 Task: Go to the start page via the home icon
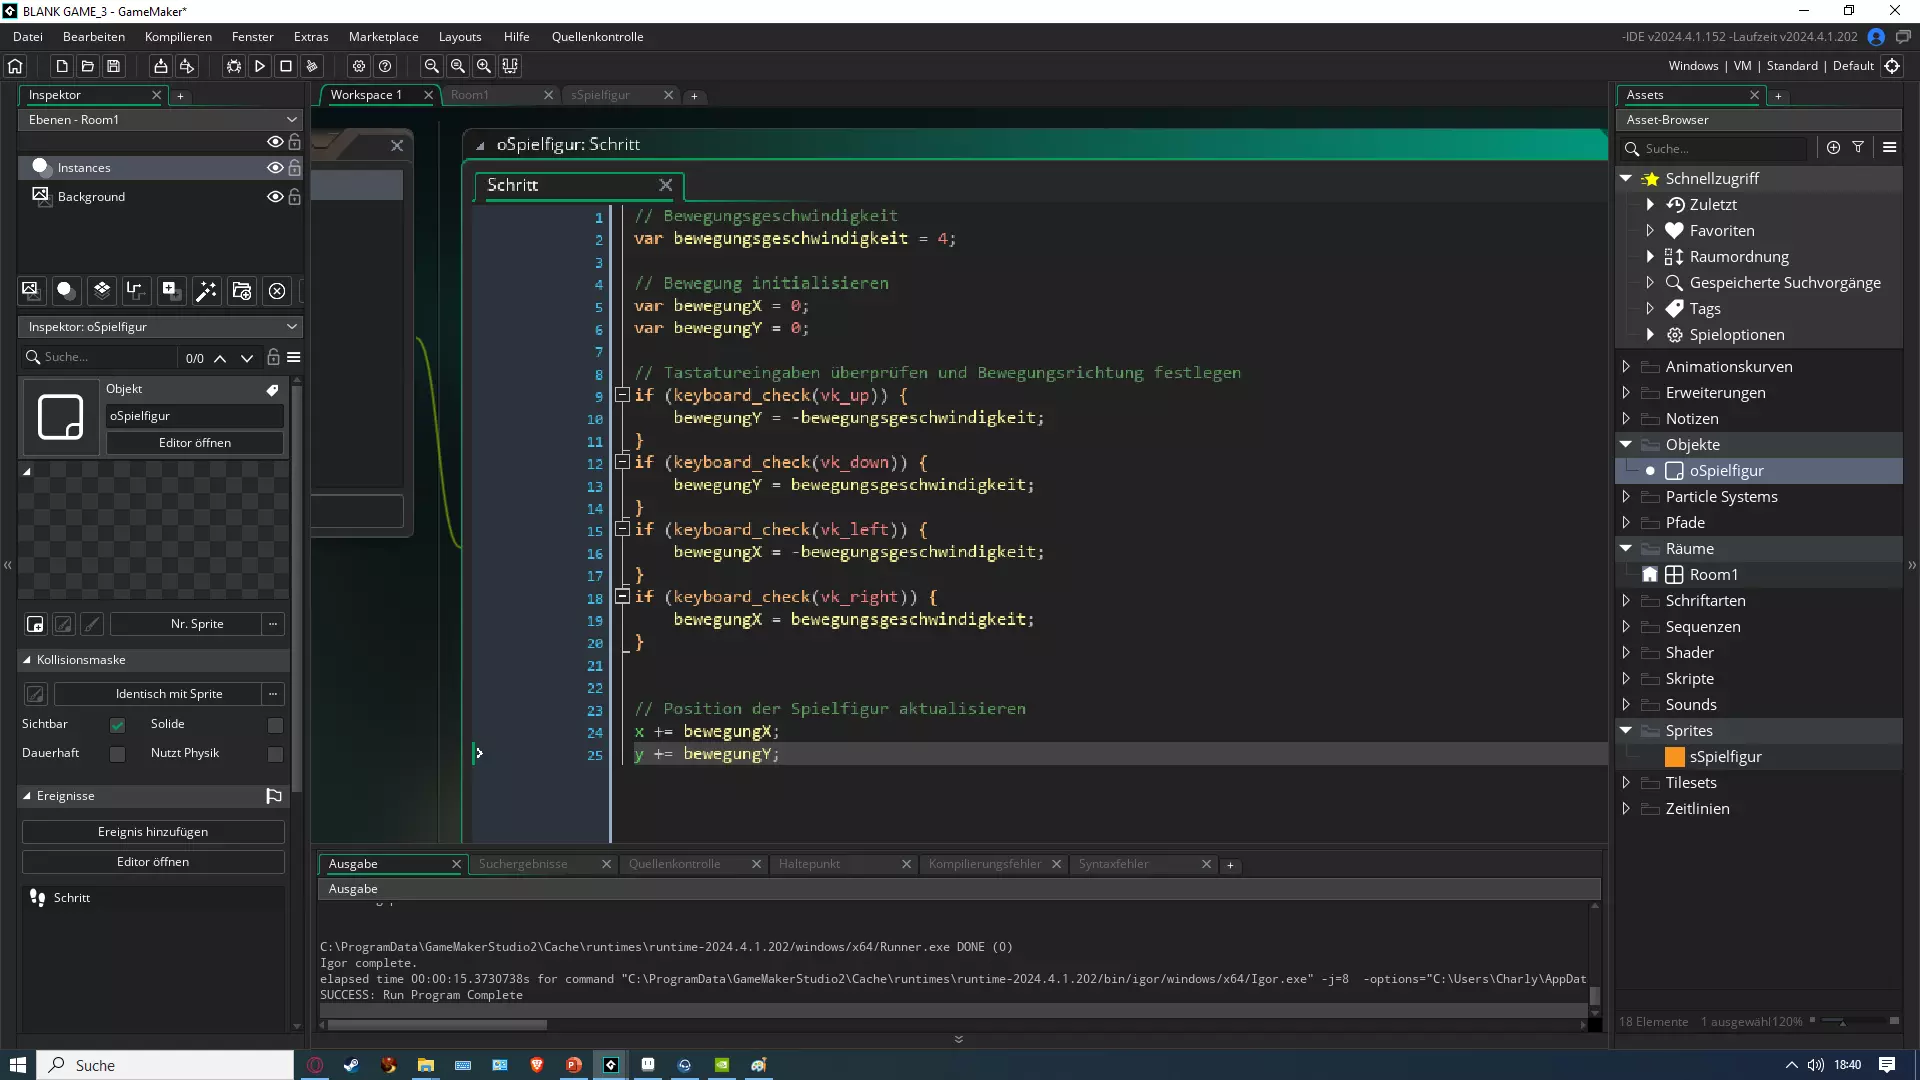[x=15, y=66]
